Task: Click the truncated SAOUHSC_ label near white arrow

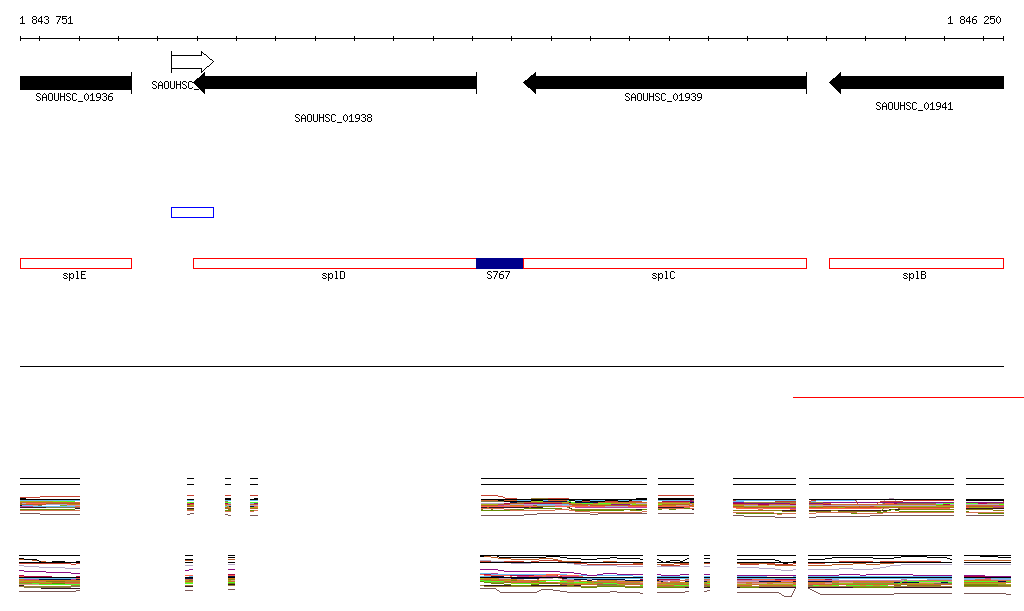Action: 173,86
